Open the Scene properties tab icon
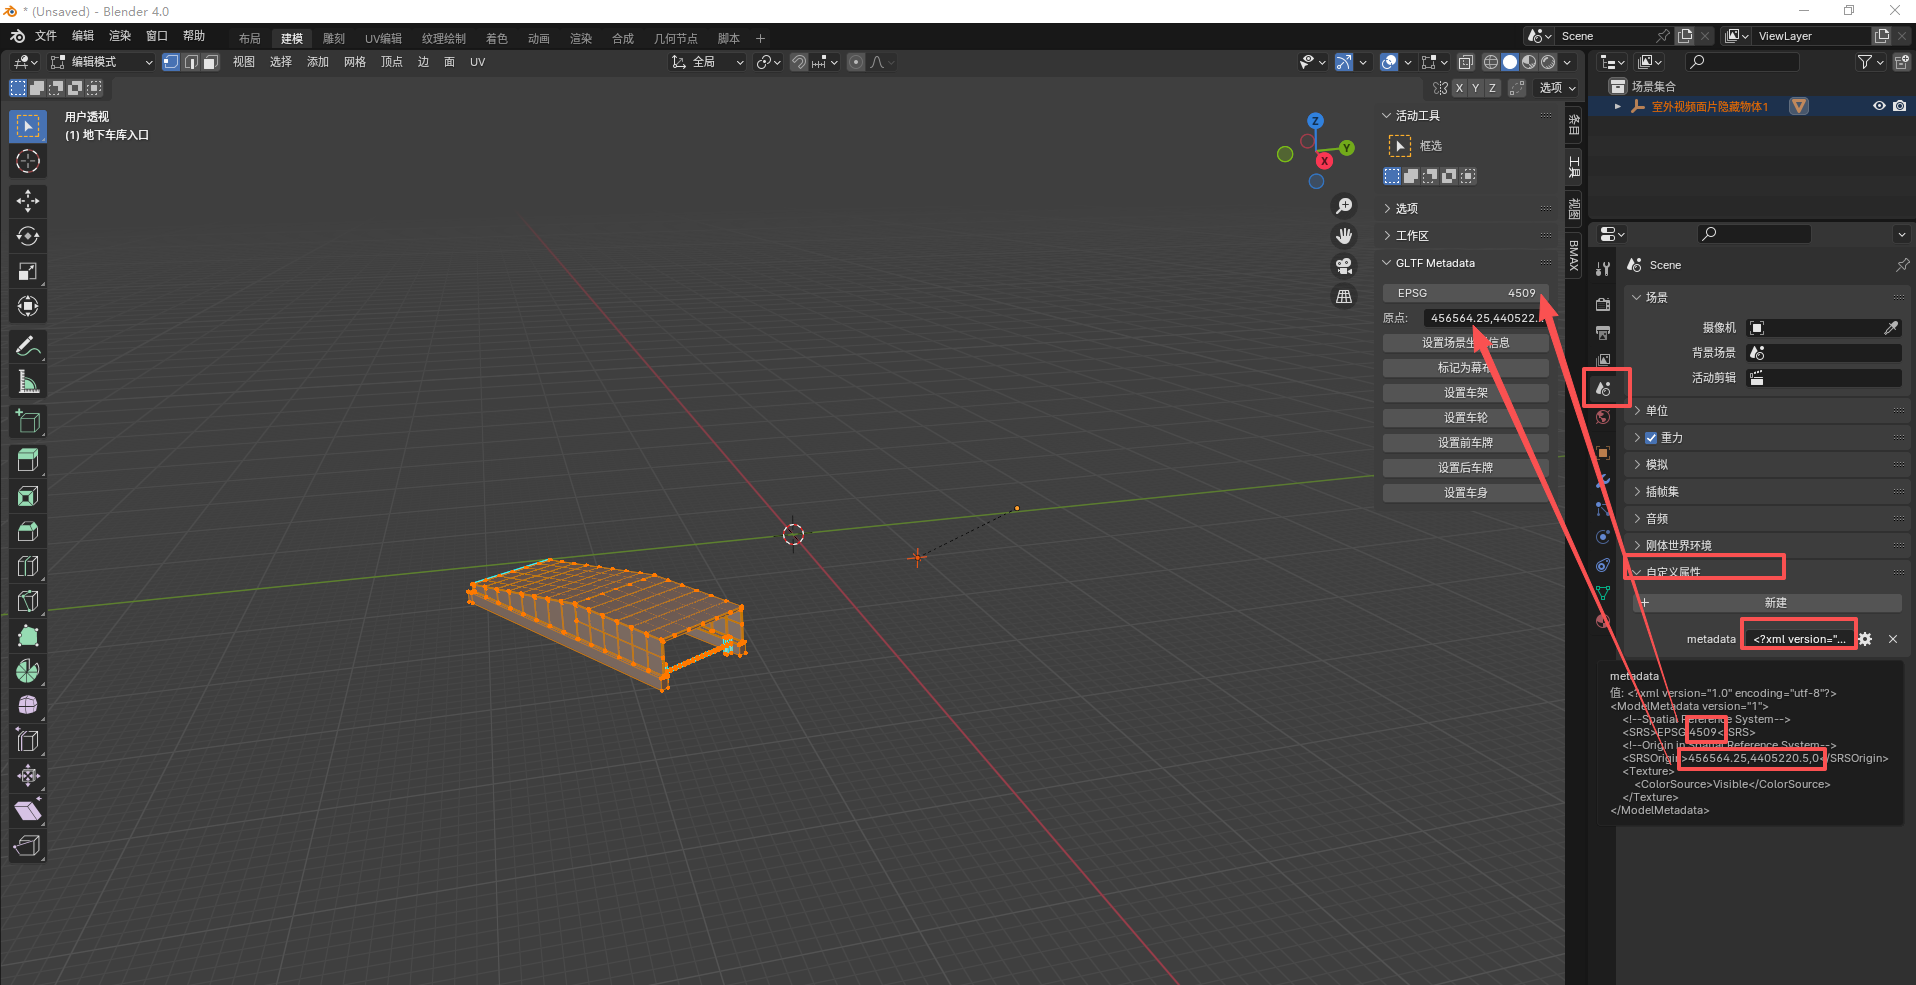 point(1604,389)
